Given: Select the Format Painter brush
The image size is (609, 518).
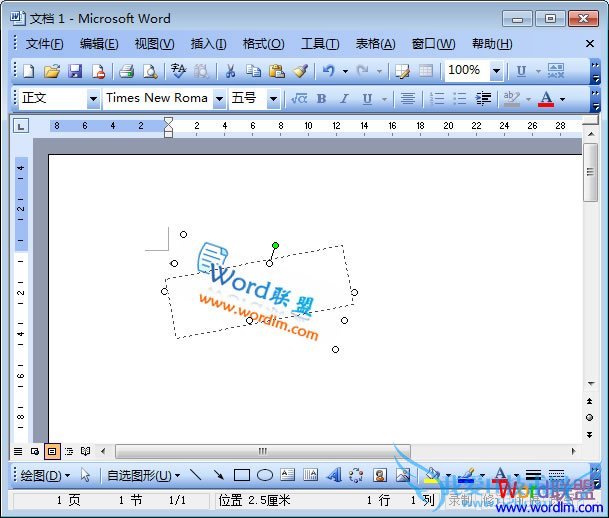Looking at the screenshot, I should coord(300,71).
